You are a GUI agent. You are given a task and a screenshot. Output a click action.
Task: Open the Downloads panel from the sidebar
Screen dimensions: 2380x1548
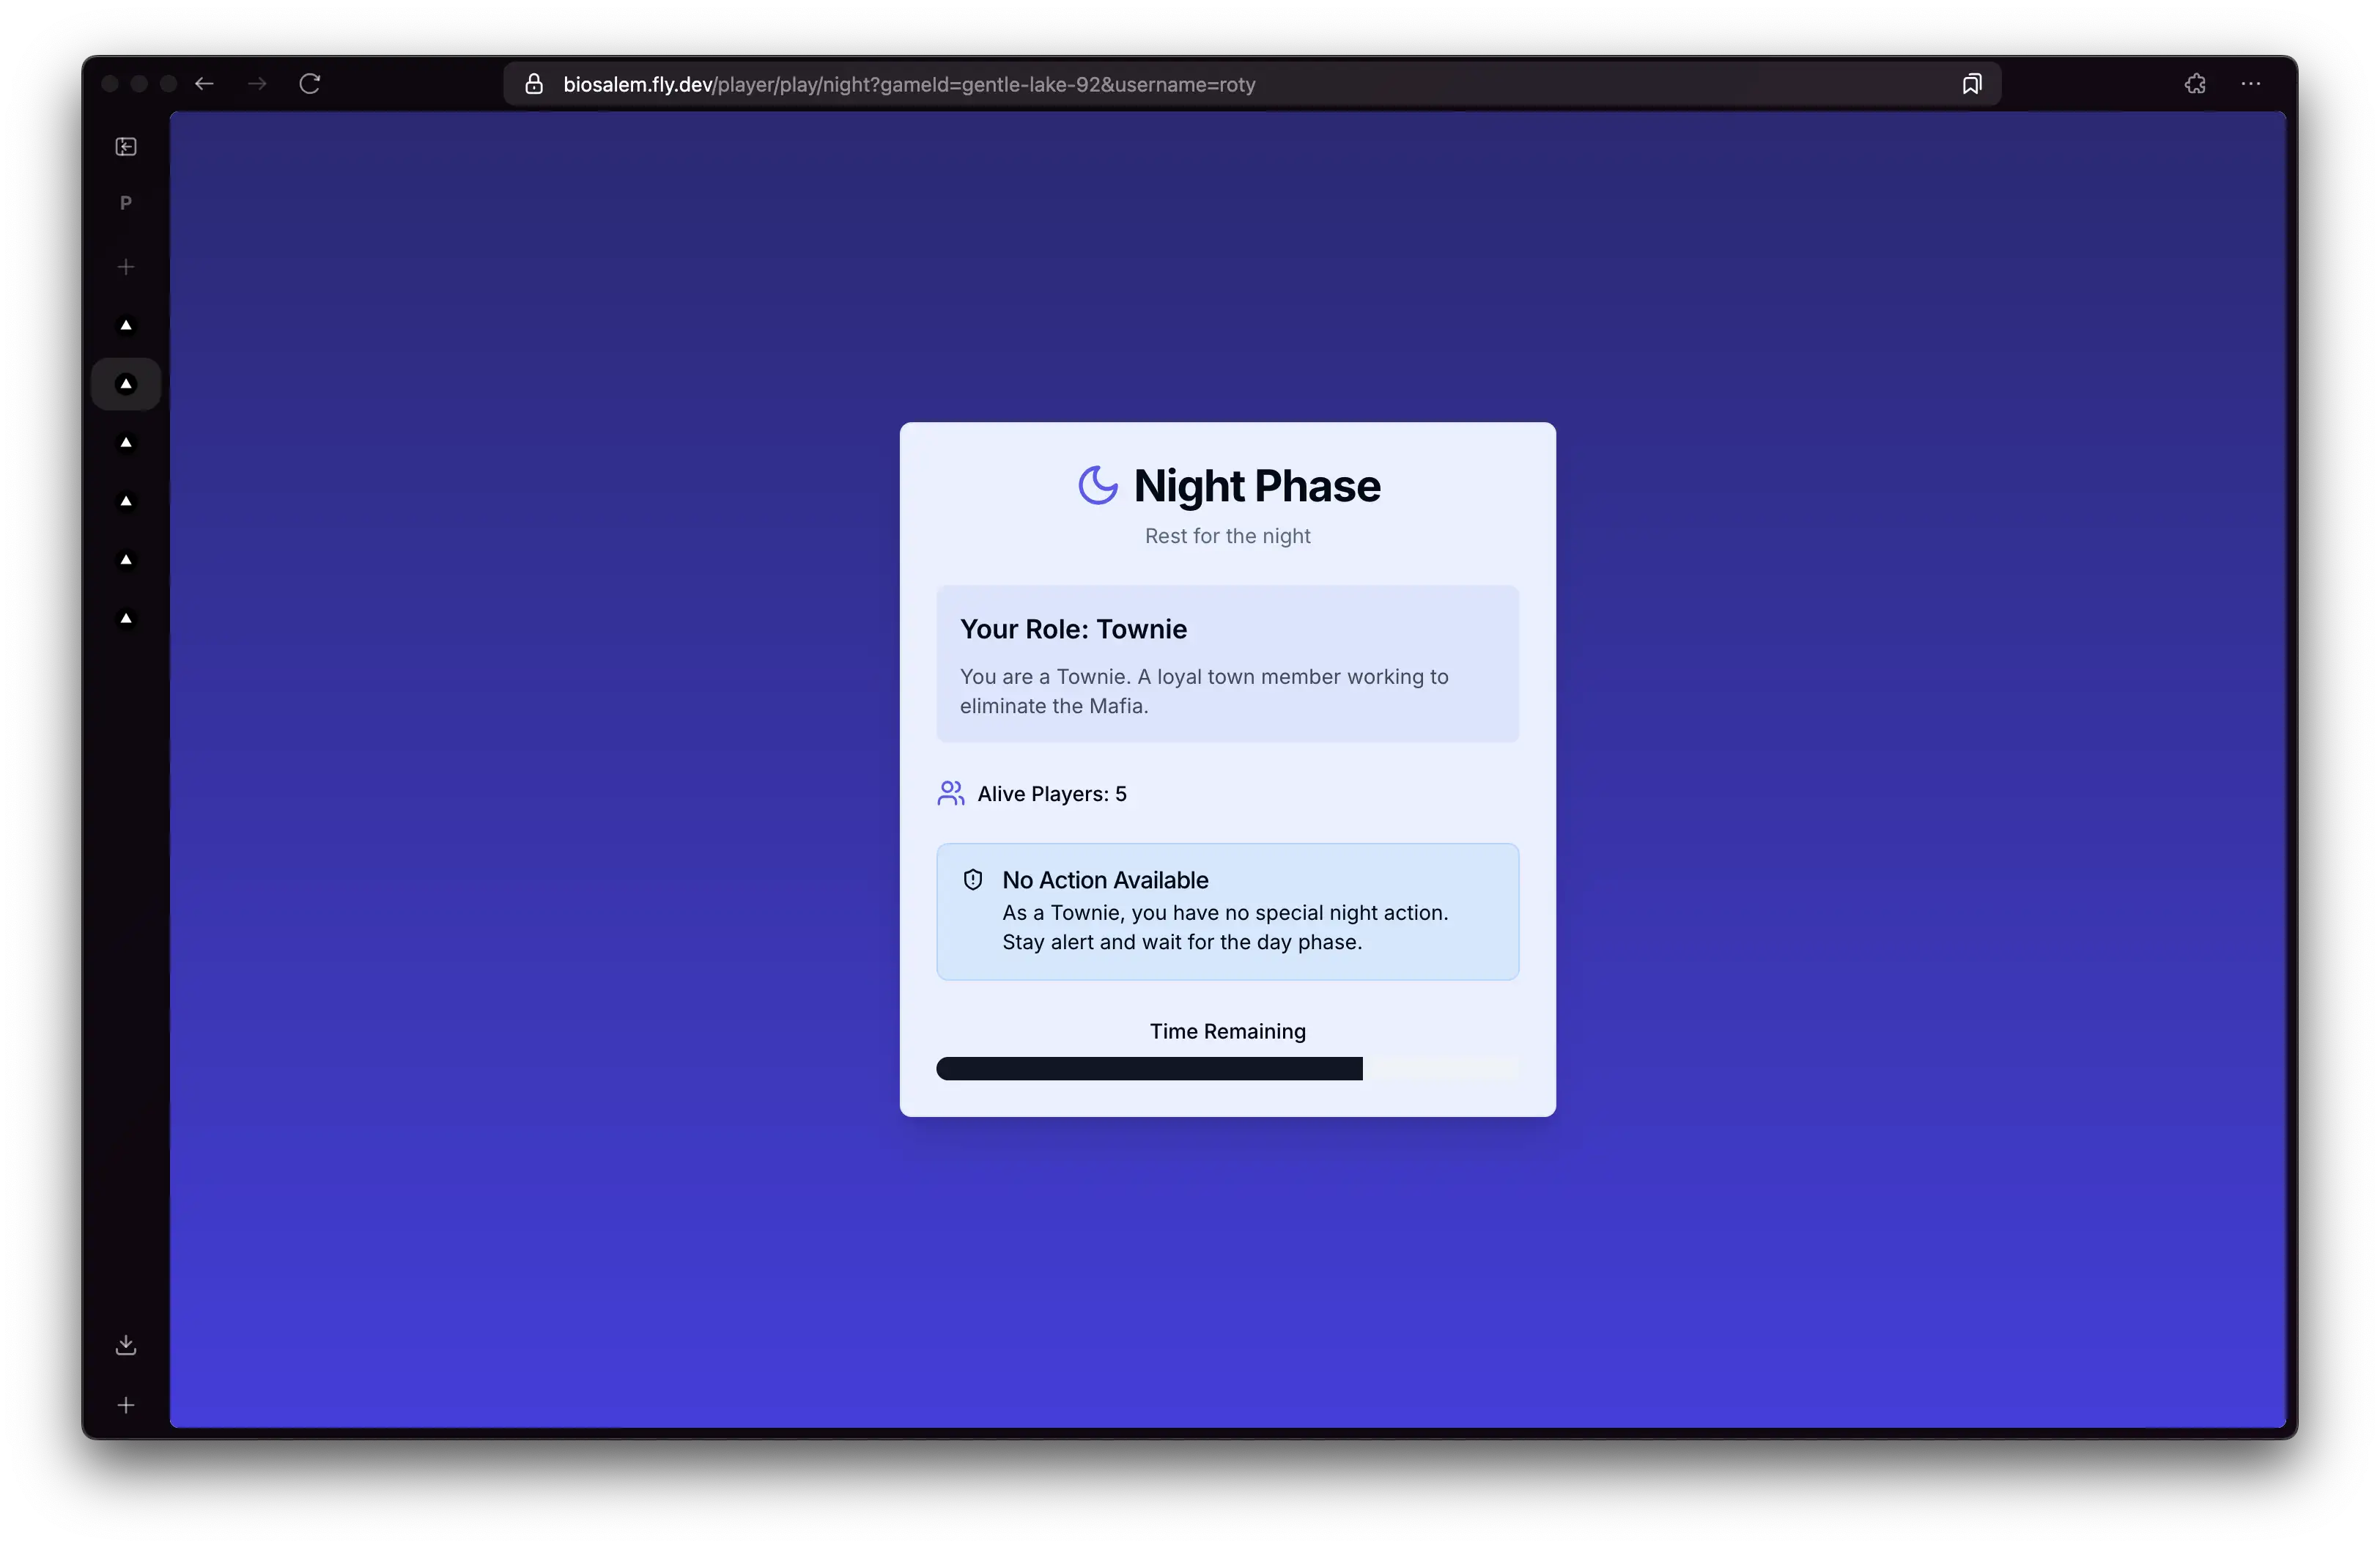coord(125,1344)
